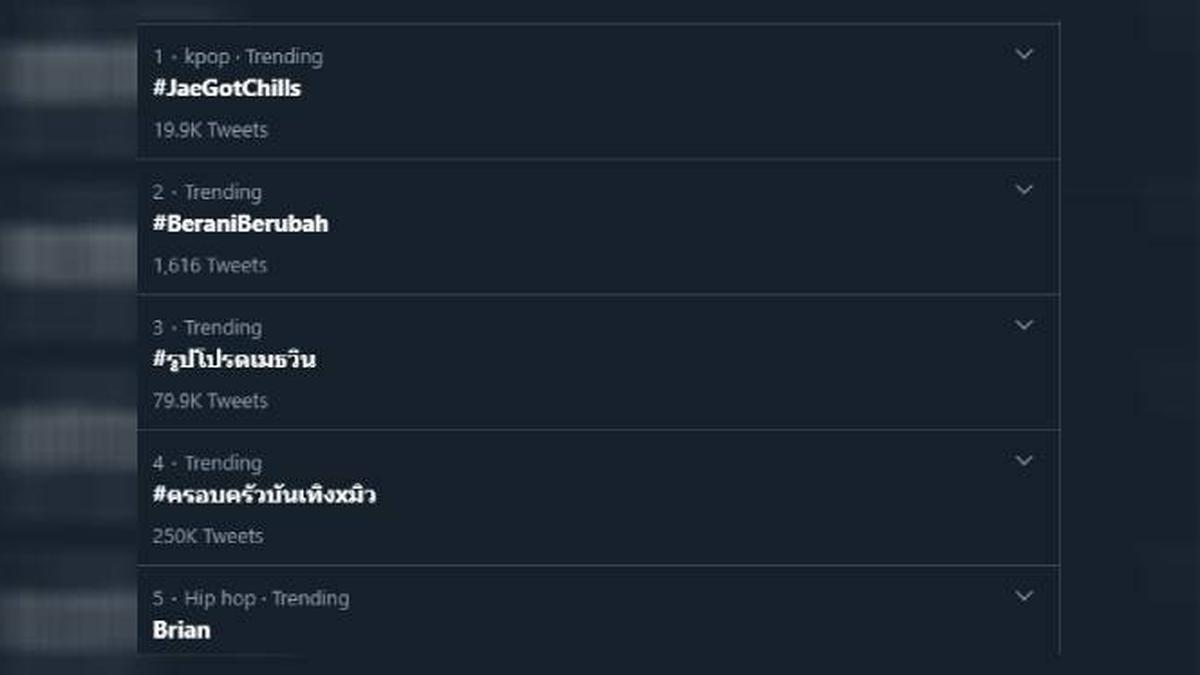Image resolution: width=1200 pixels, height=675 pixels.
Task: Expand options for the #ครอบครัวบันเทิงxมิว trend
Action: pyautogui.click(x=1023, y=461)
